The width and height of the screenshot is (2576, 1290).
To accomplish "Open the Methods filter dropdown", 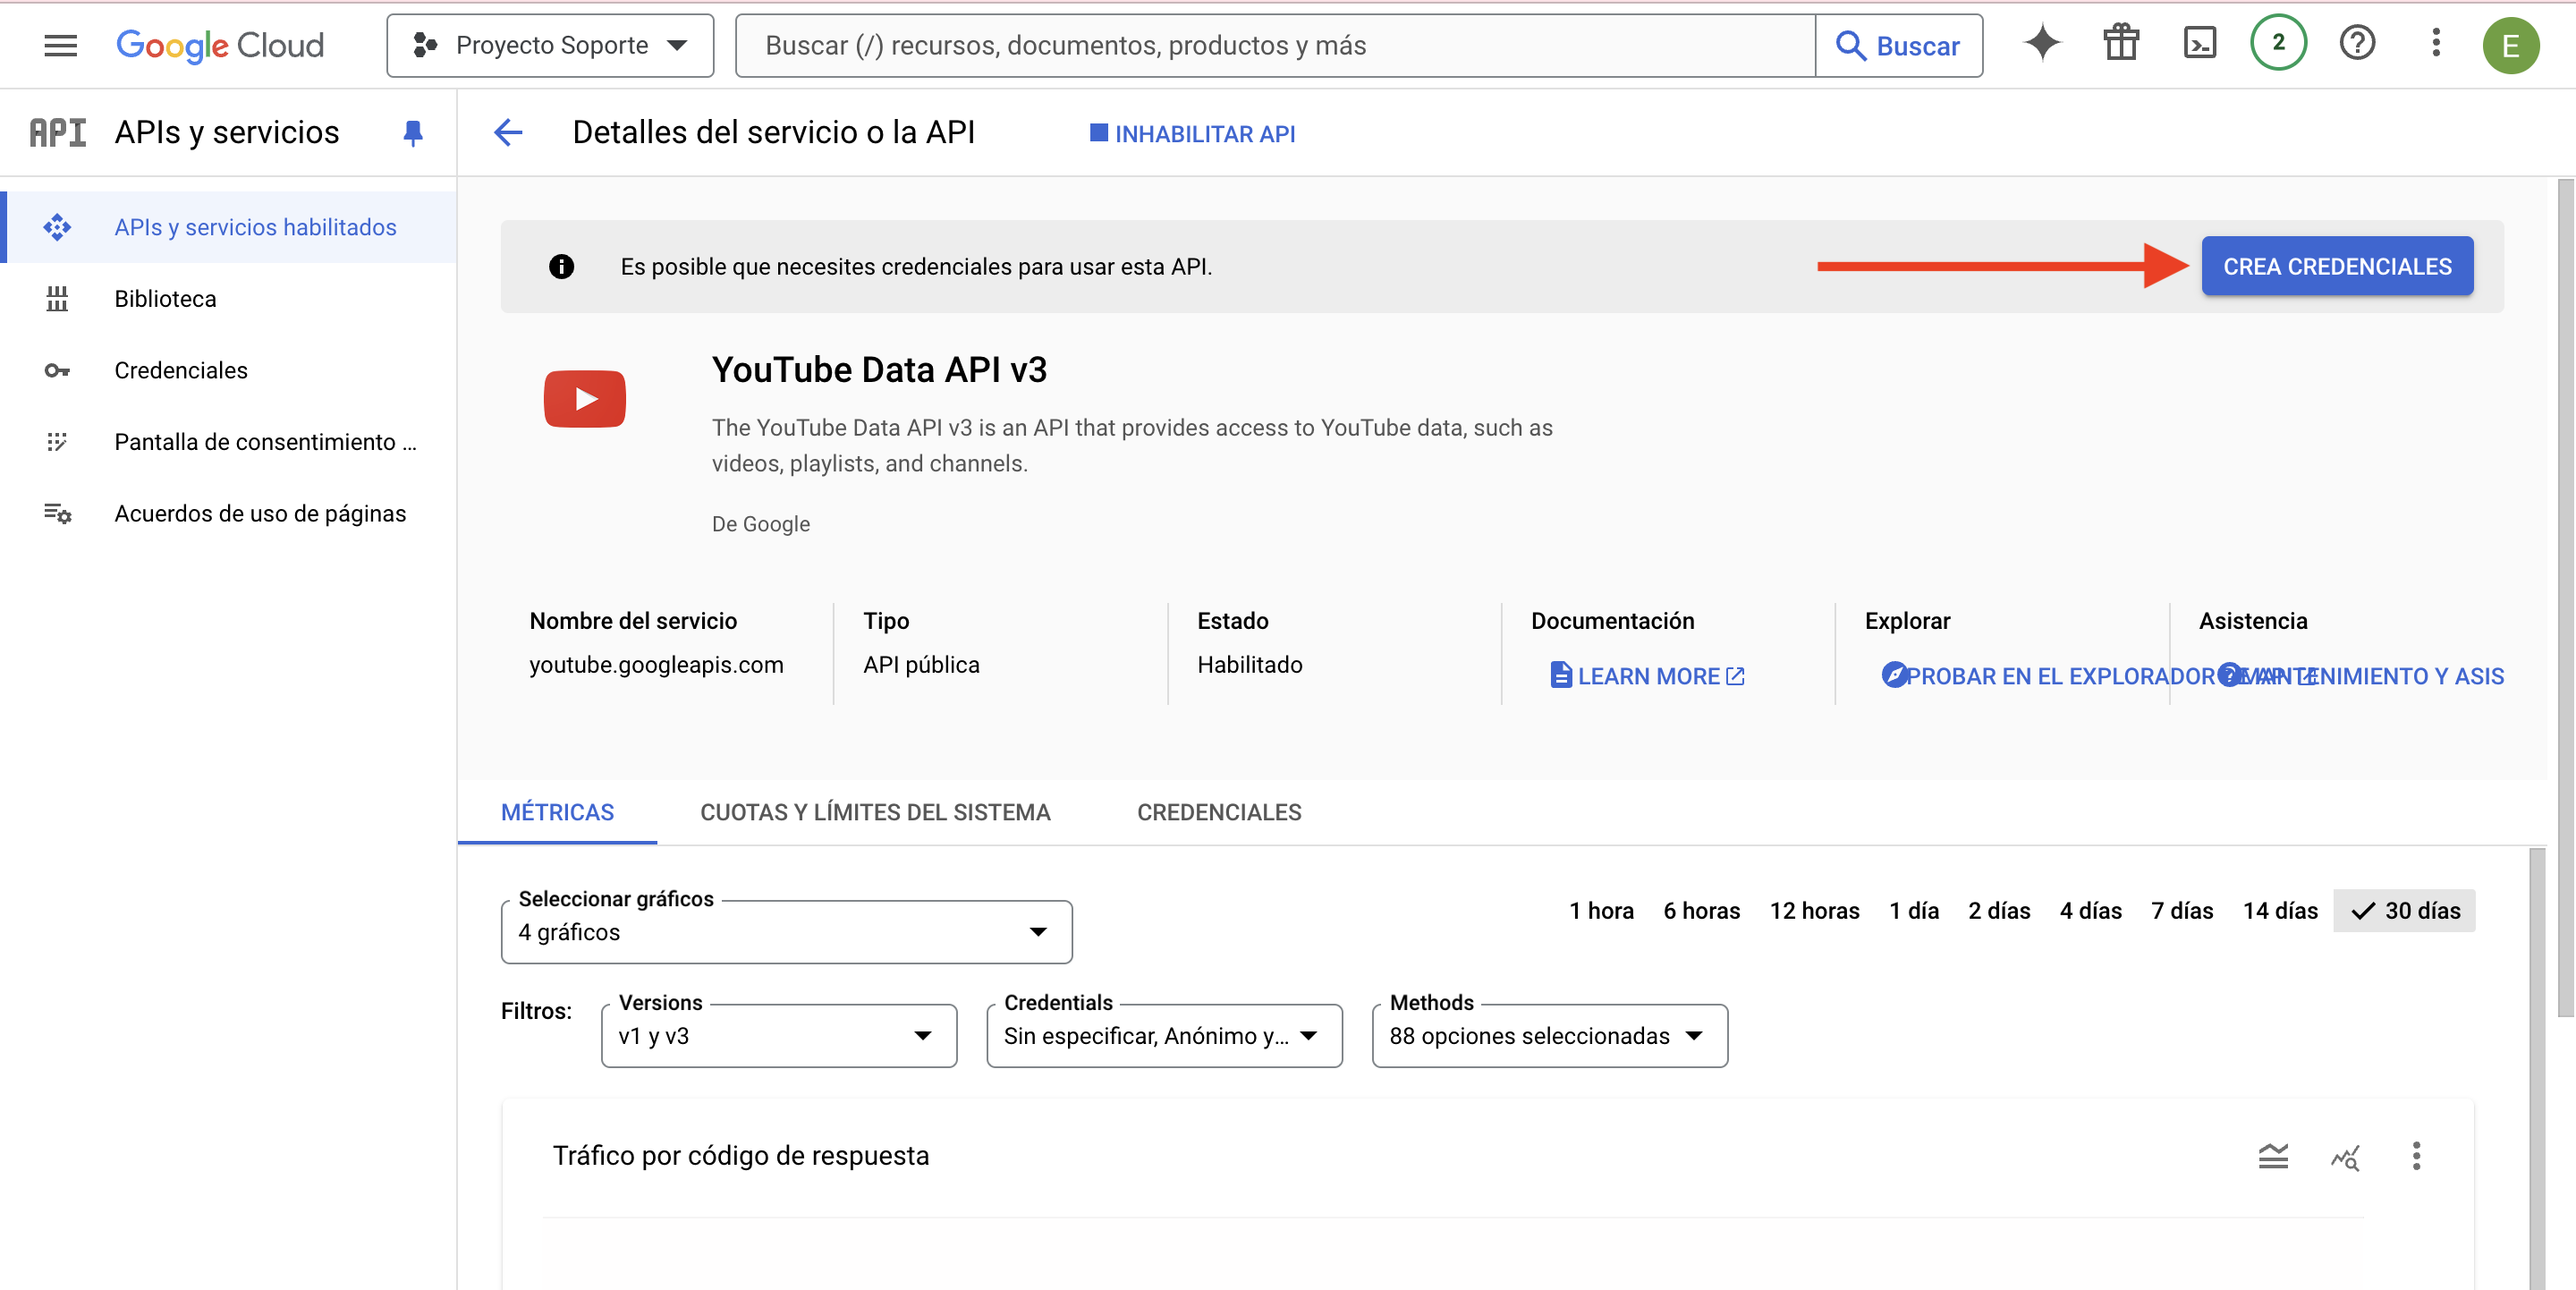I will click(1550, 1036).
